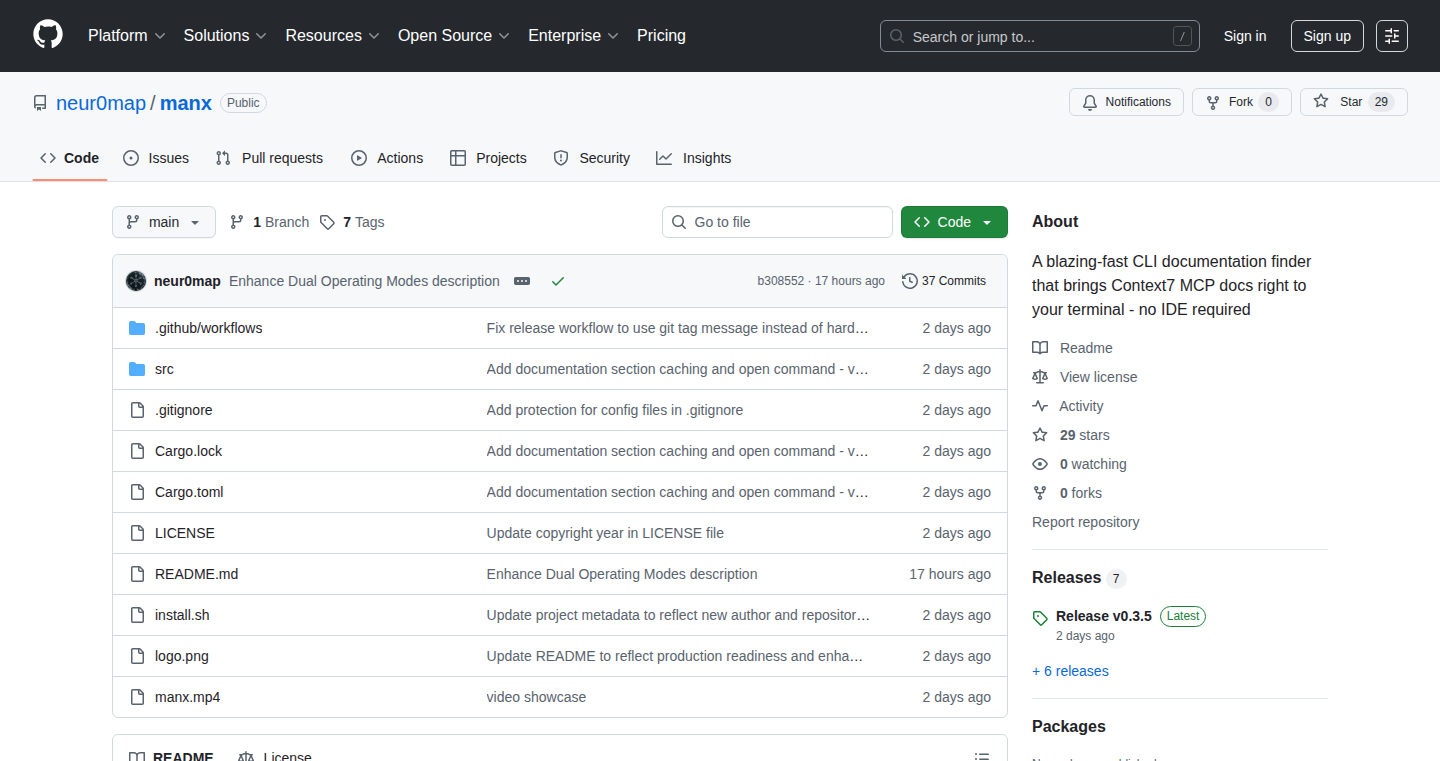Viewport: 1440px width, 761px height.
Task: Expand commit message details ellipsis
Action: 522,281
